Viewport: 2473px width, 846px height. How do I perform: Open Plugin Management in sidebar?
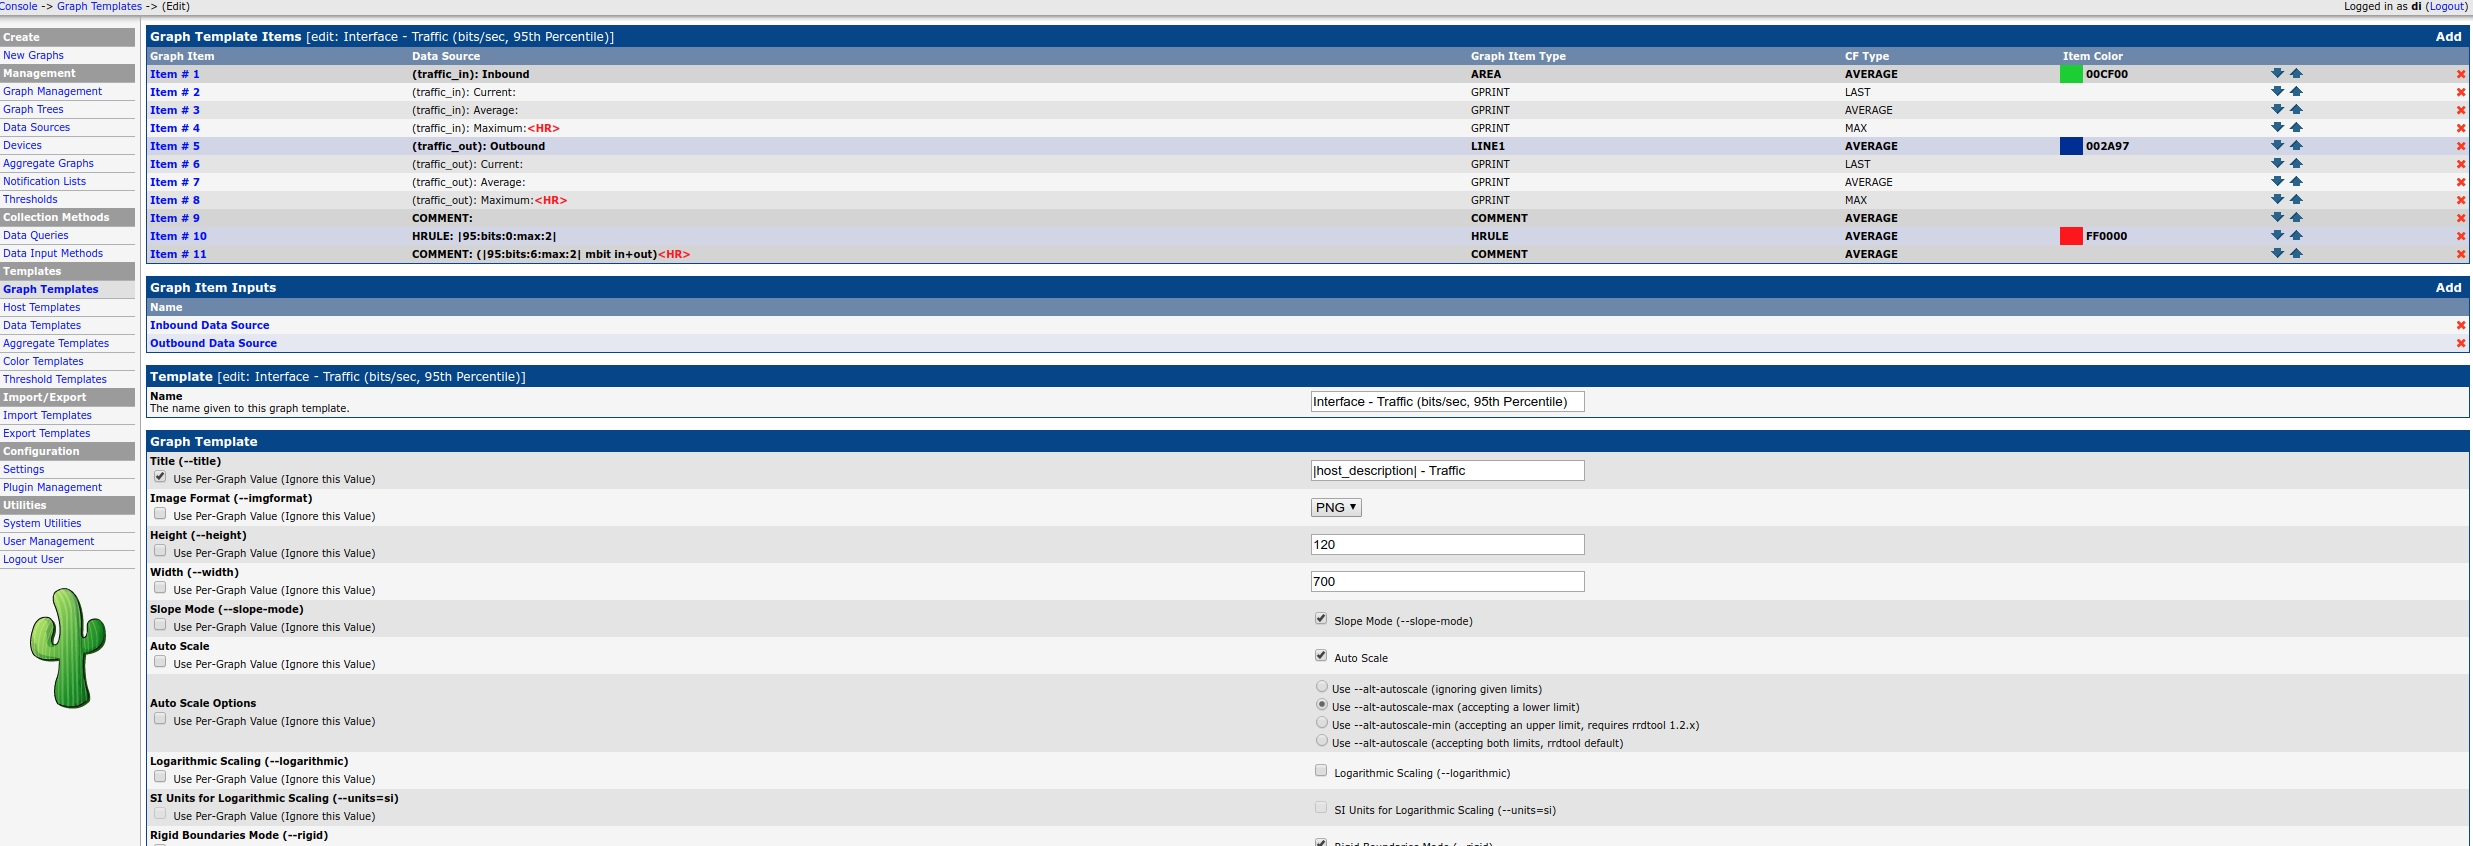(x=52, y=487)
